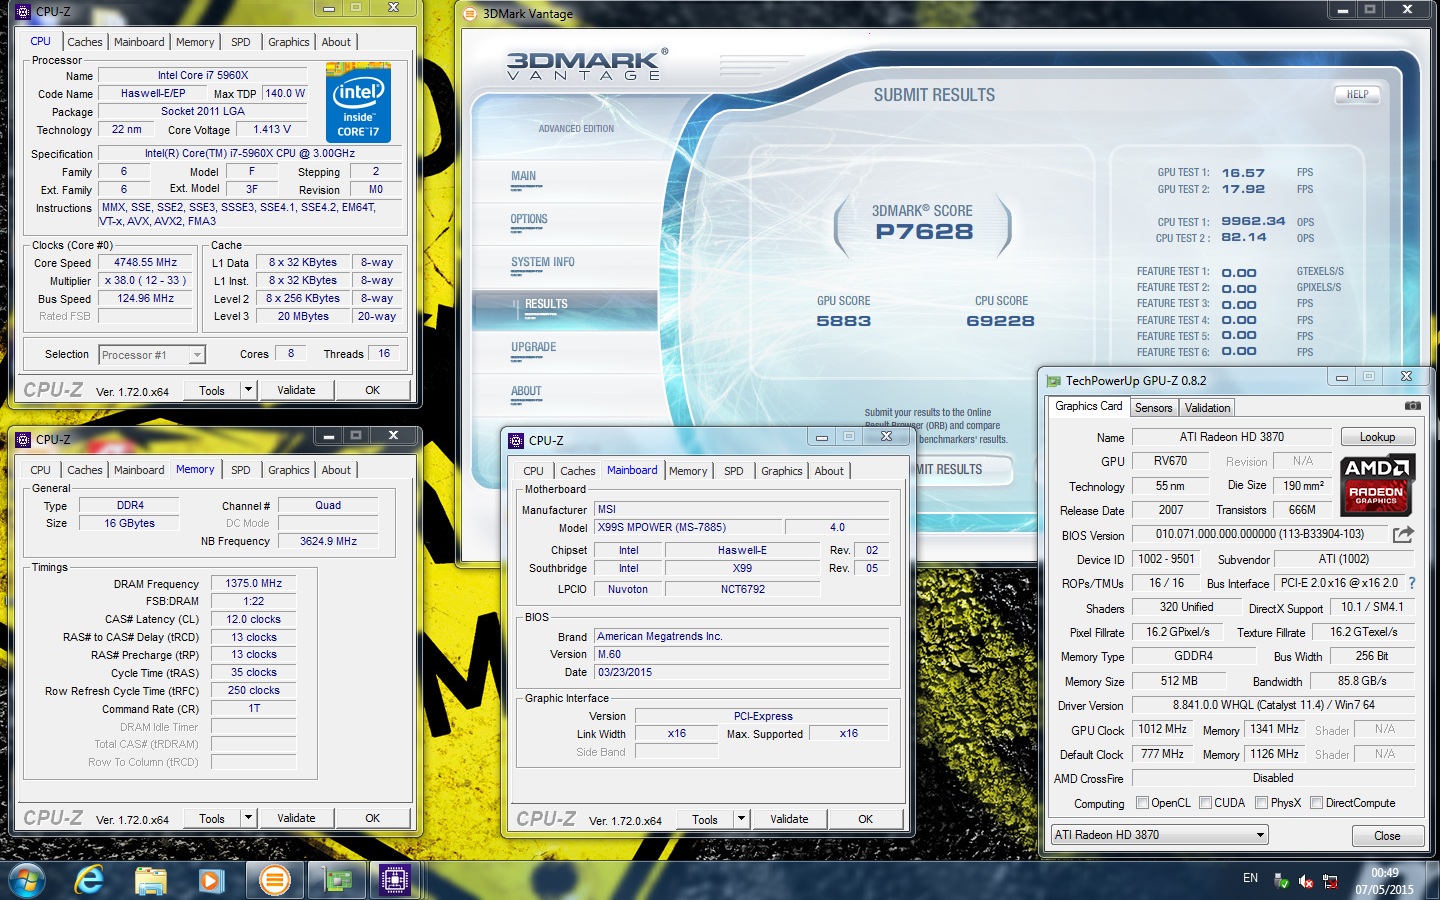Click the CPU-Z purple chip taskbar icon

(x=395, y=880)
